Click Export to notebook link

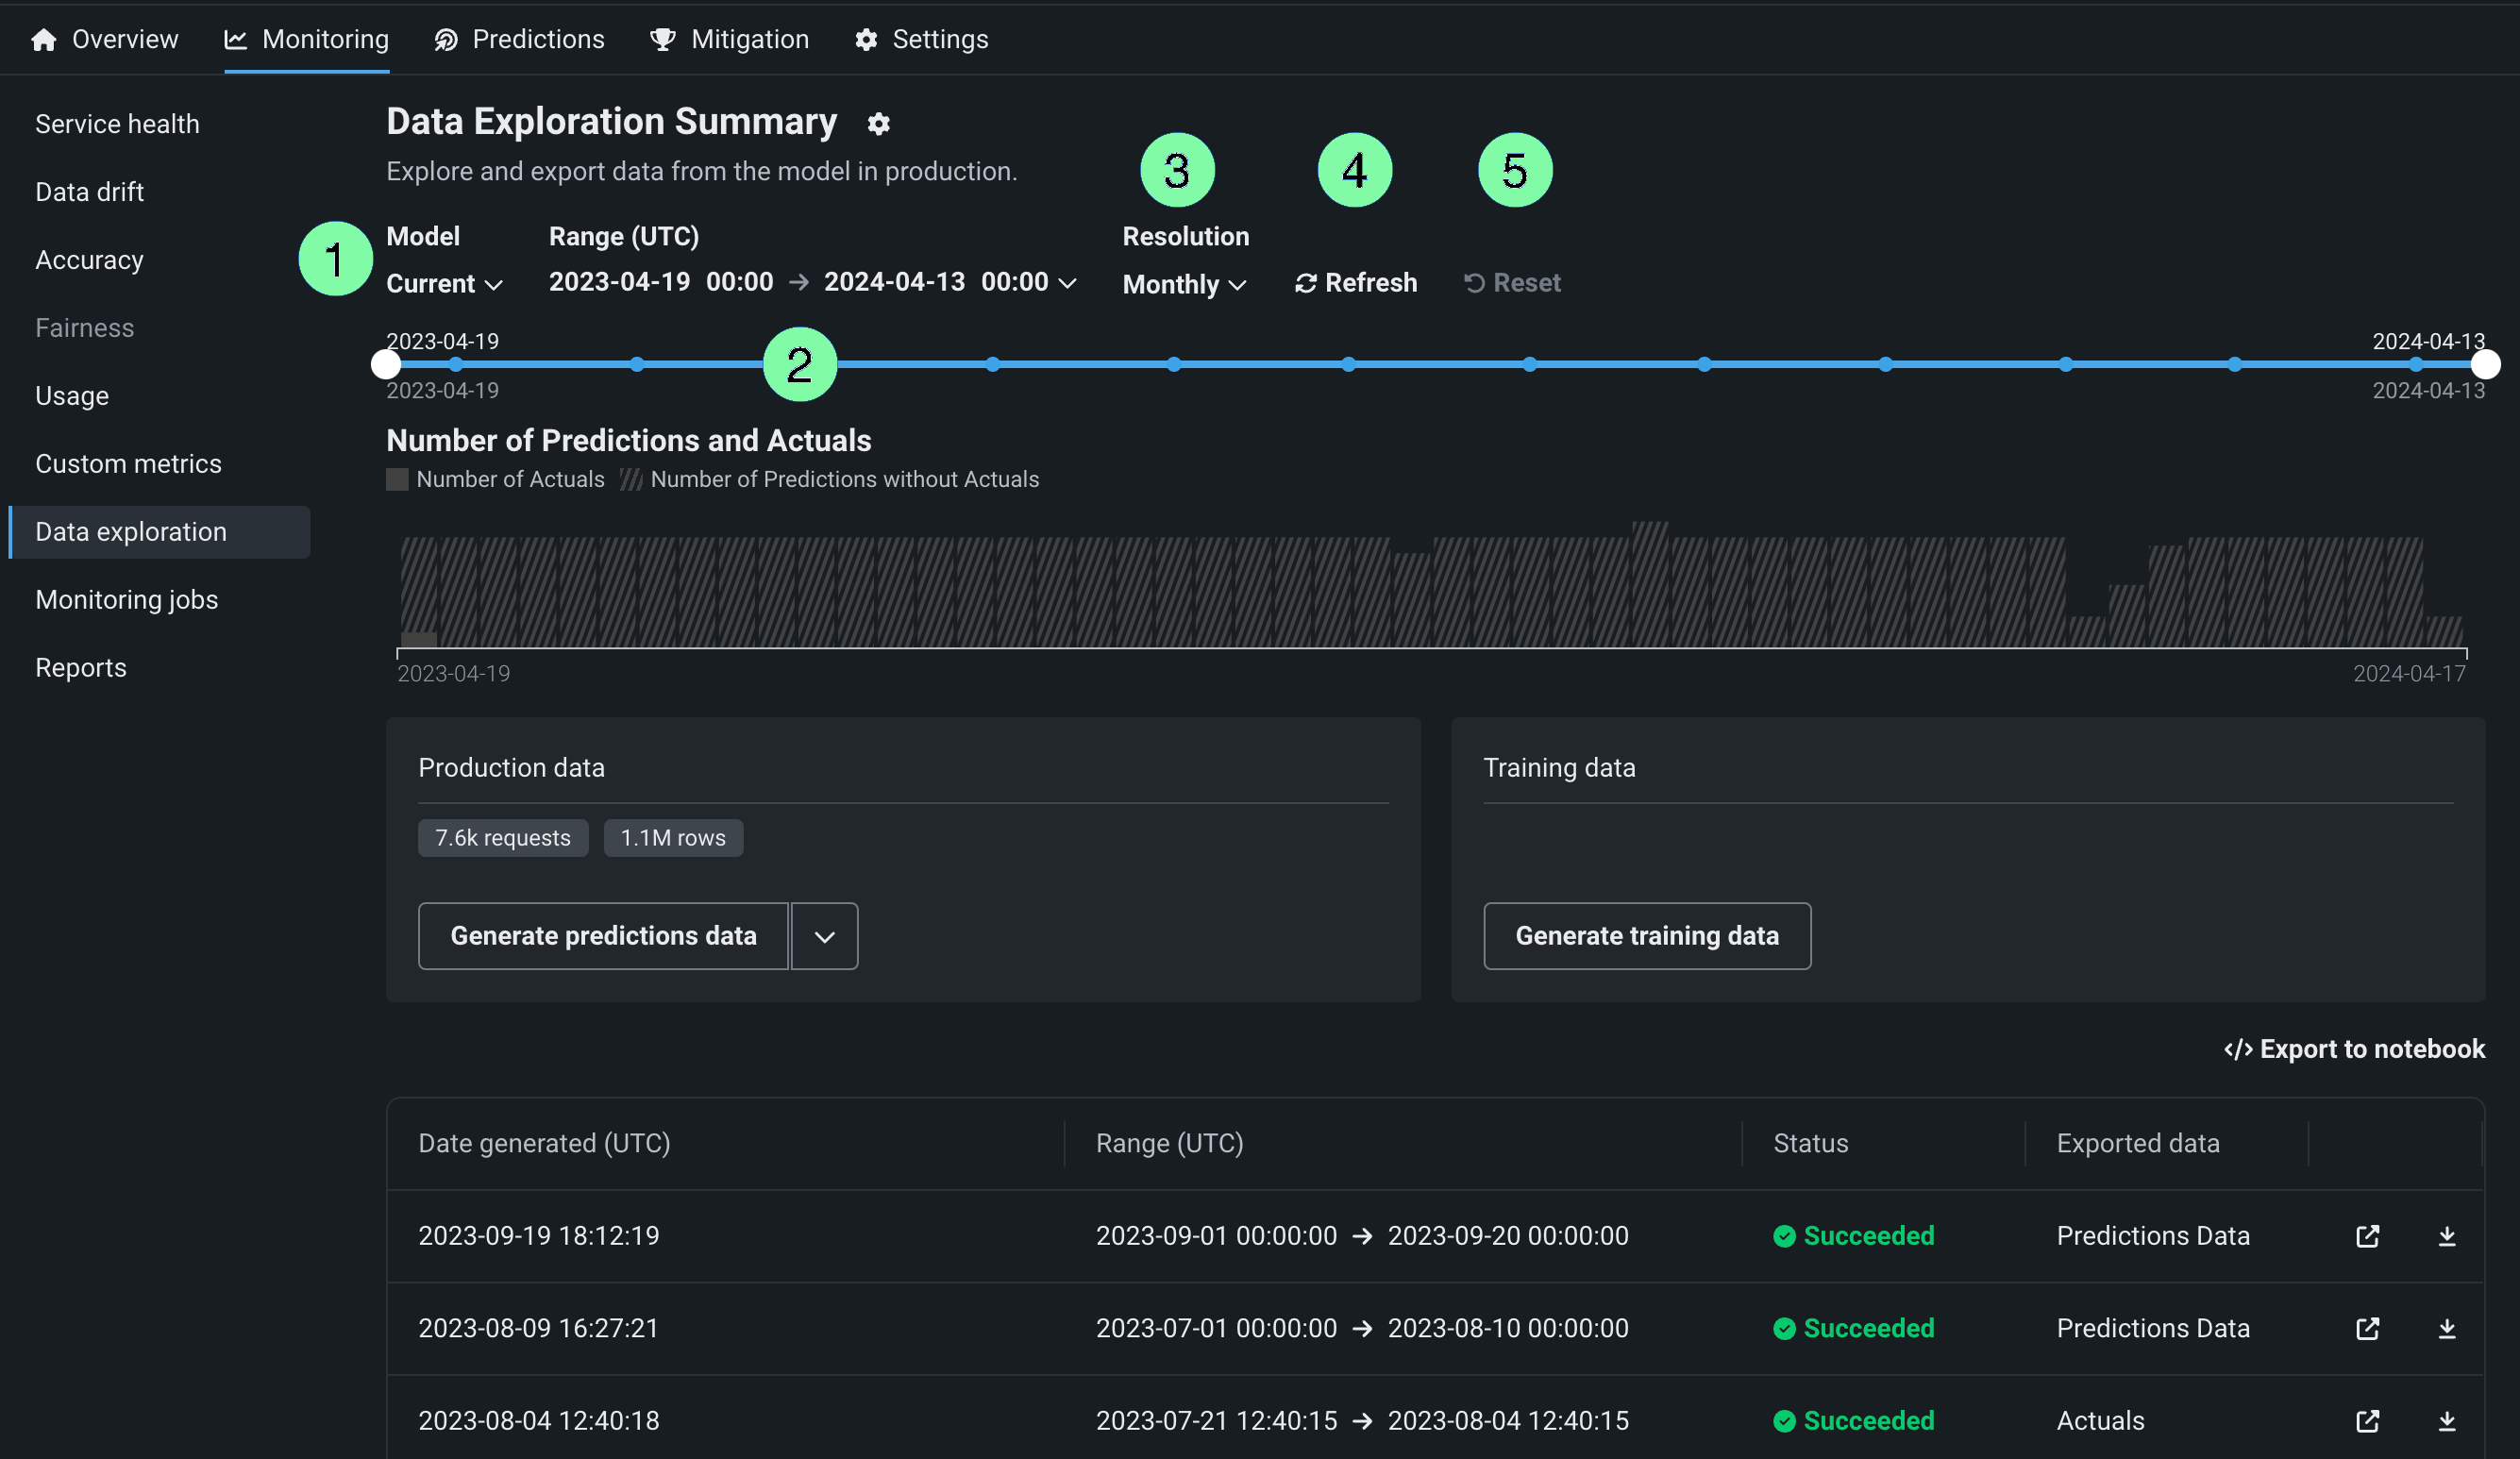click(x=2354, y=1049)
